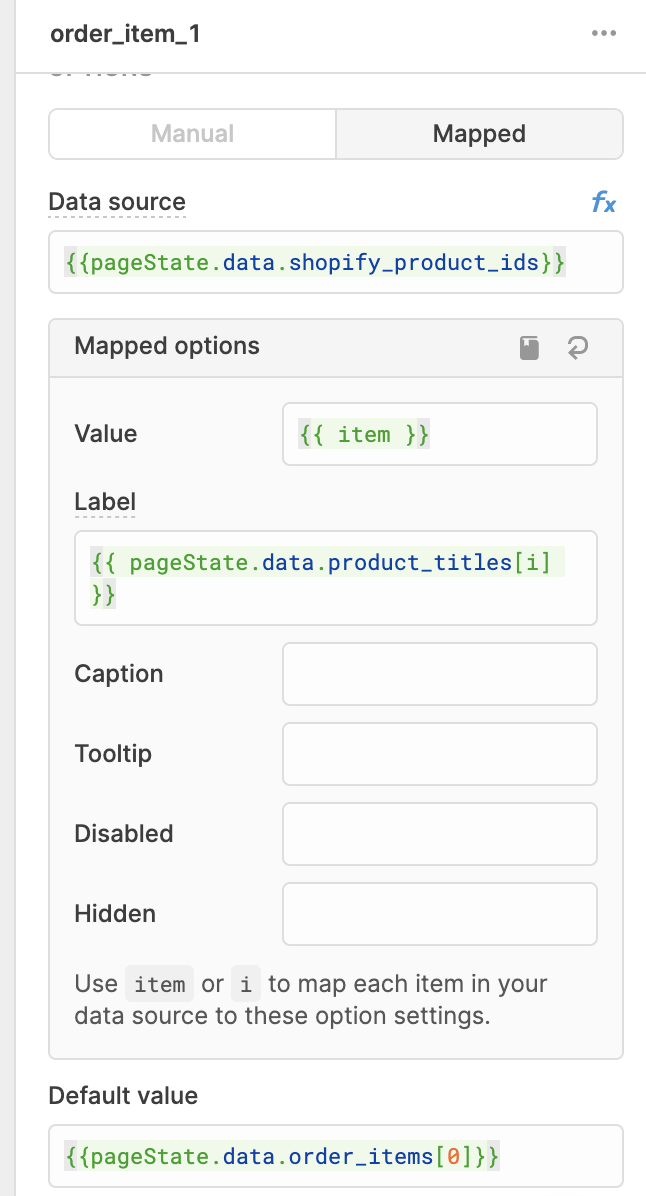Click into the Disabled field
Screen dimensions: 646x1196
439,834
